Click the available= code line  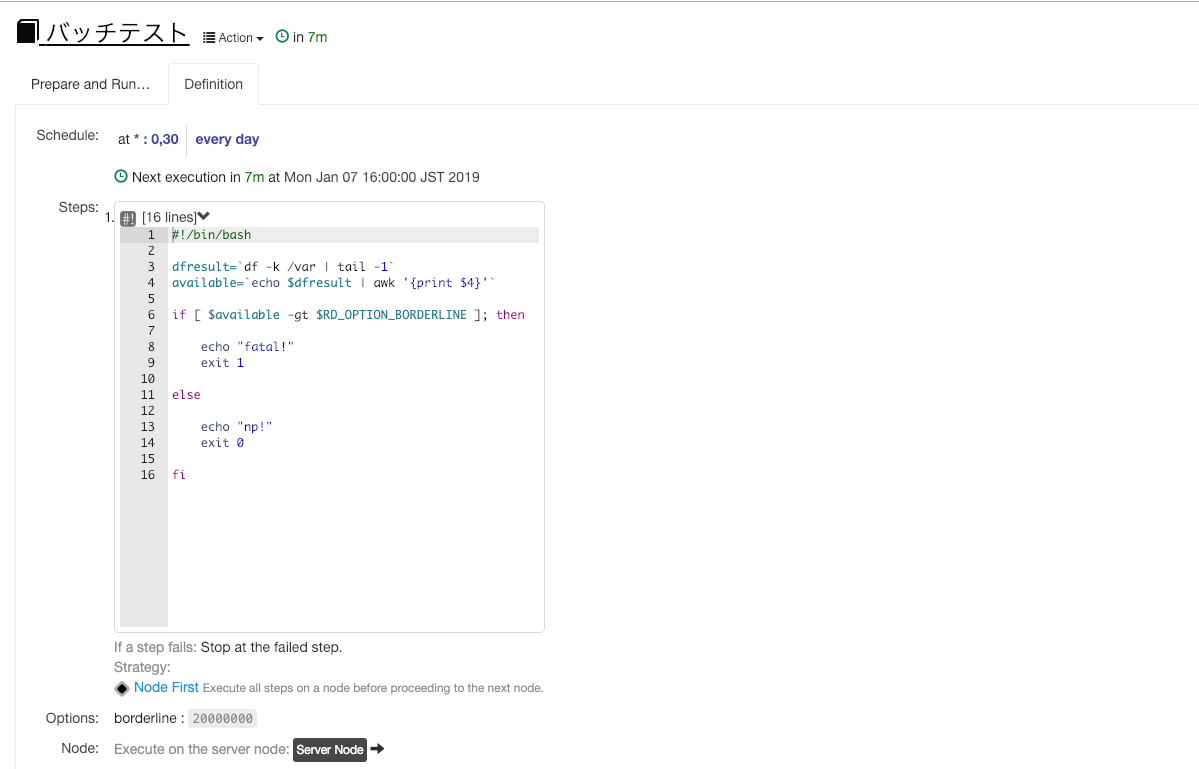click(x=333, y=283)
